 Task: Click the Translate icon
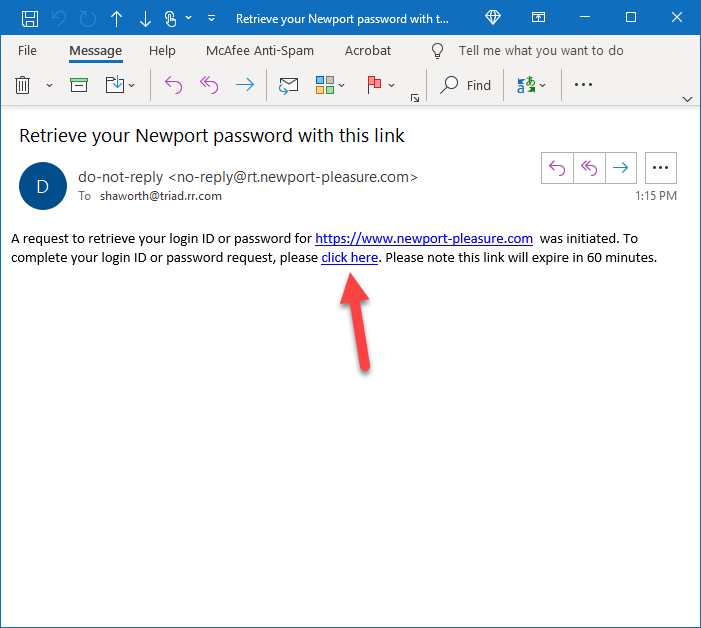tap(526, 85)
